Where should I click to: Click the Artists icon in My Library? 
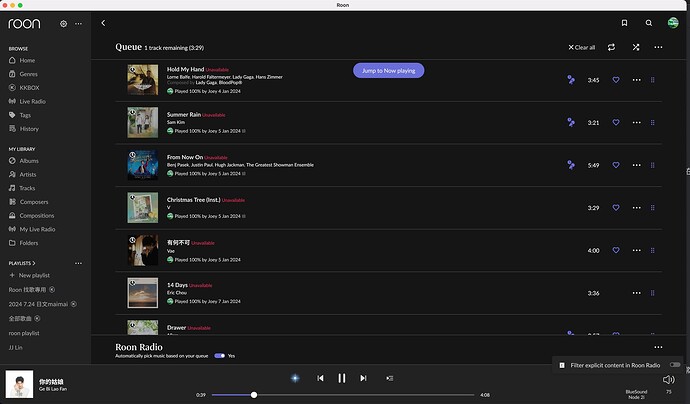(12, 174)
